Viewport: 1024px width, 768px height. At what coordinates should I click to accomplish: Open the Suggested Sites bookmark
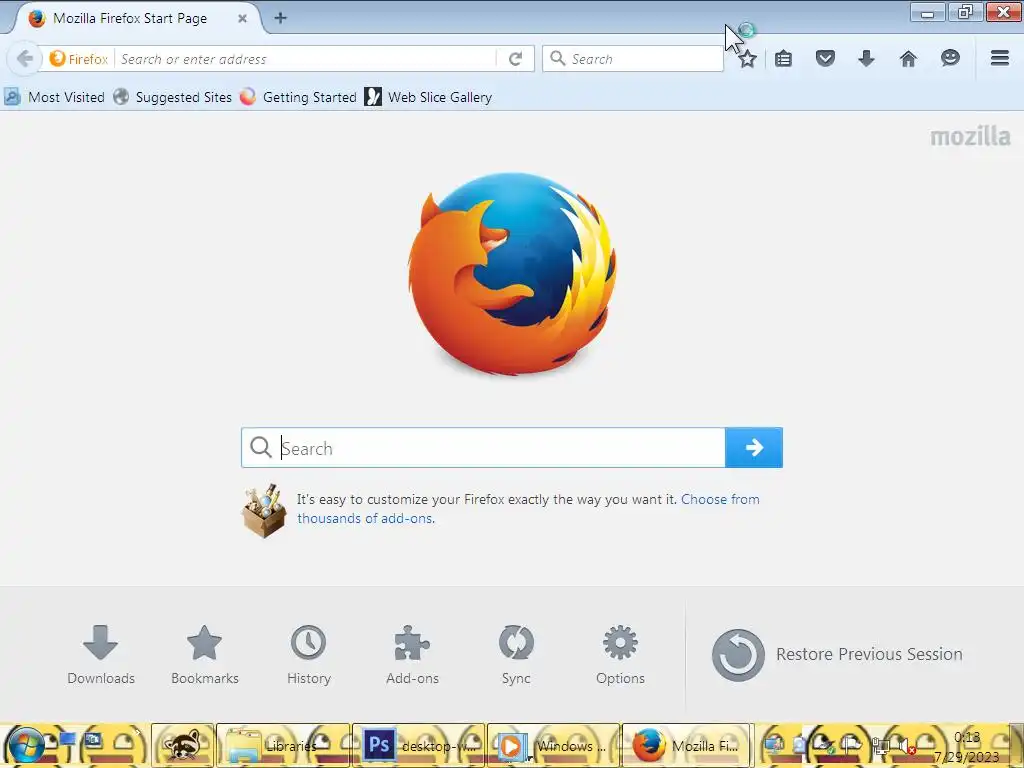(x=173, y=97)
